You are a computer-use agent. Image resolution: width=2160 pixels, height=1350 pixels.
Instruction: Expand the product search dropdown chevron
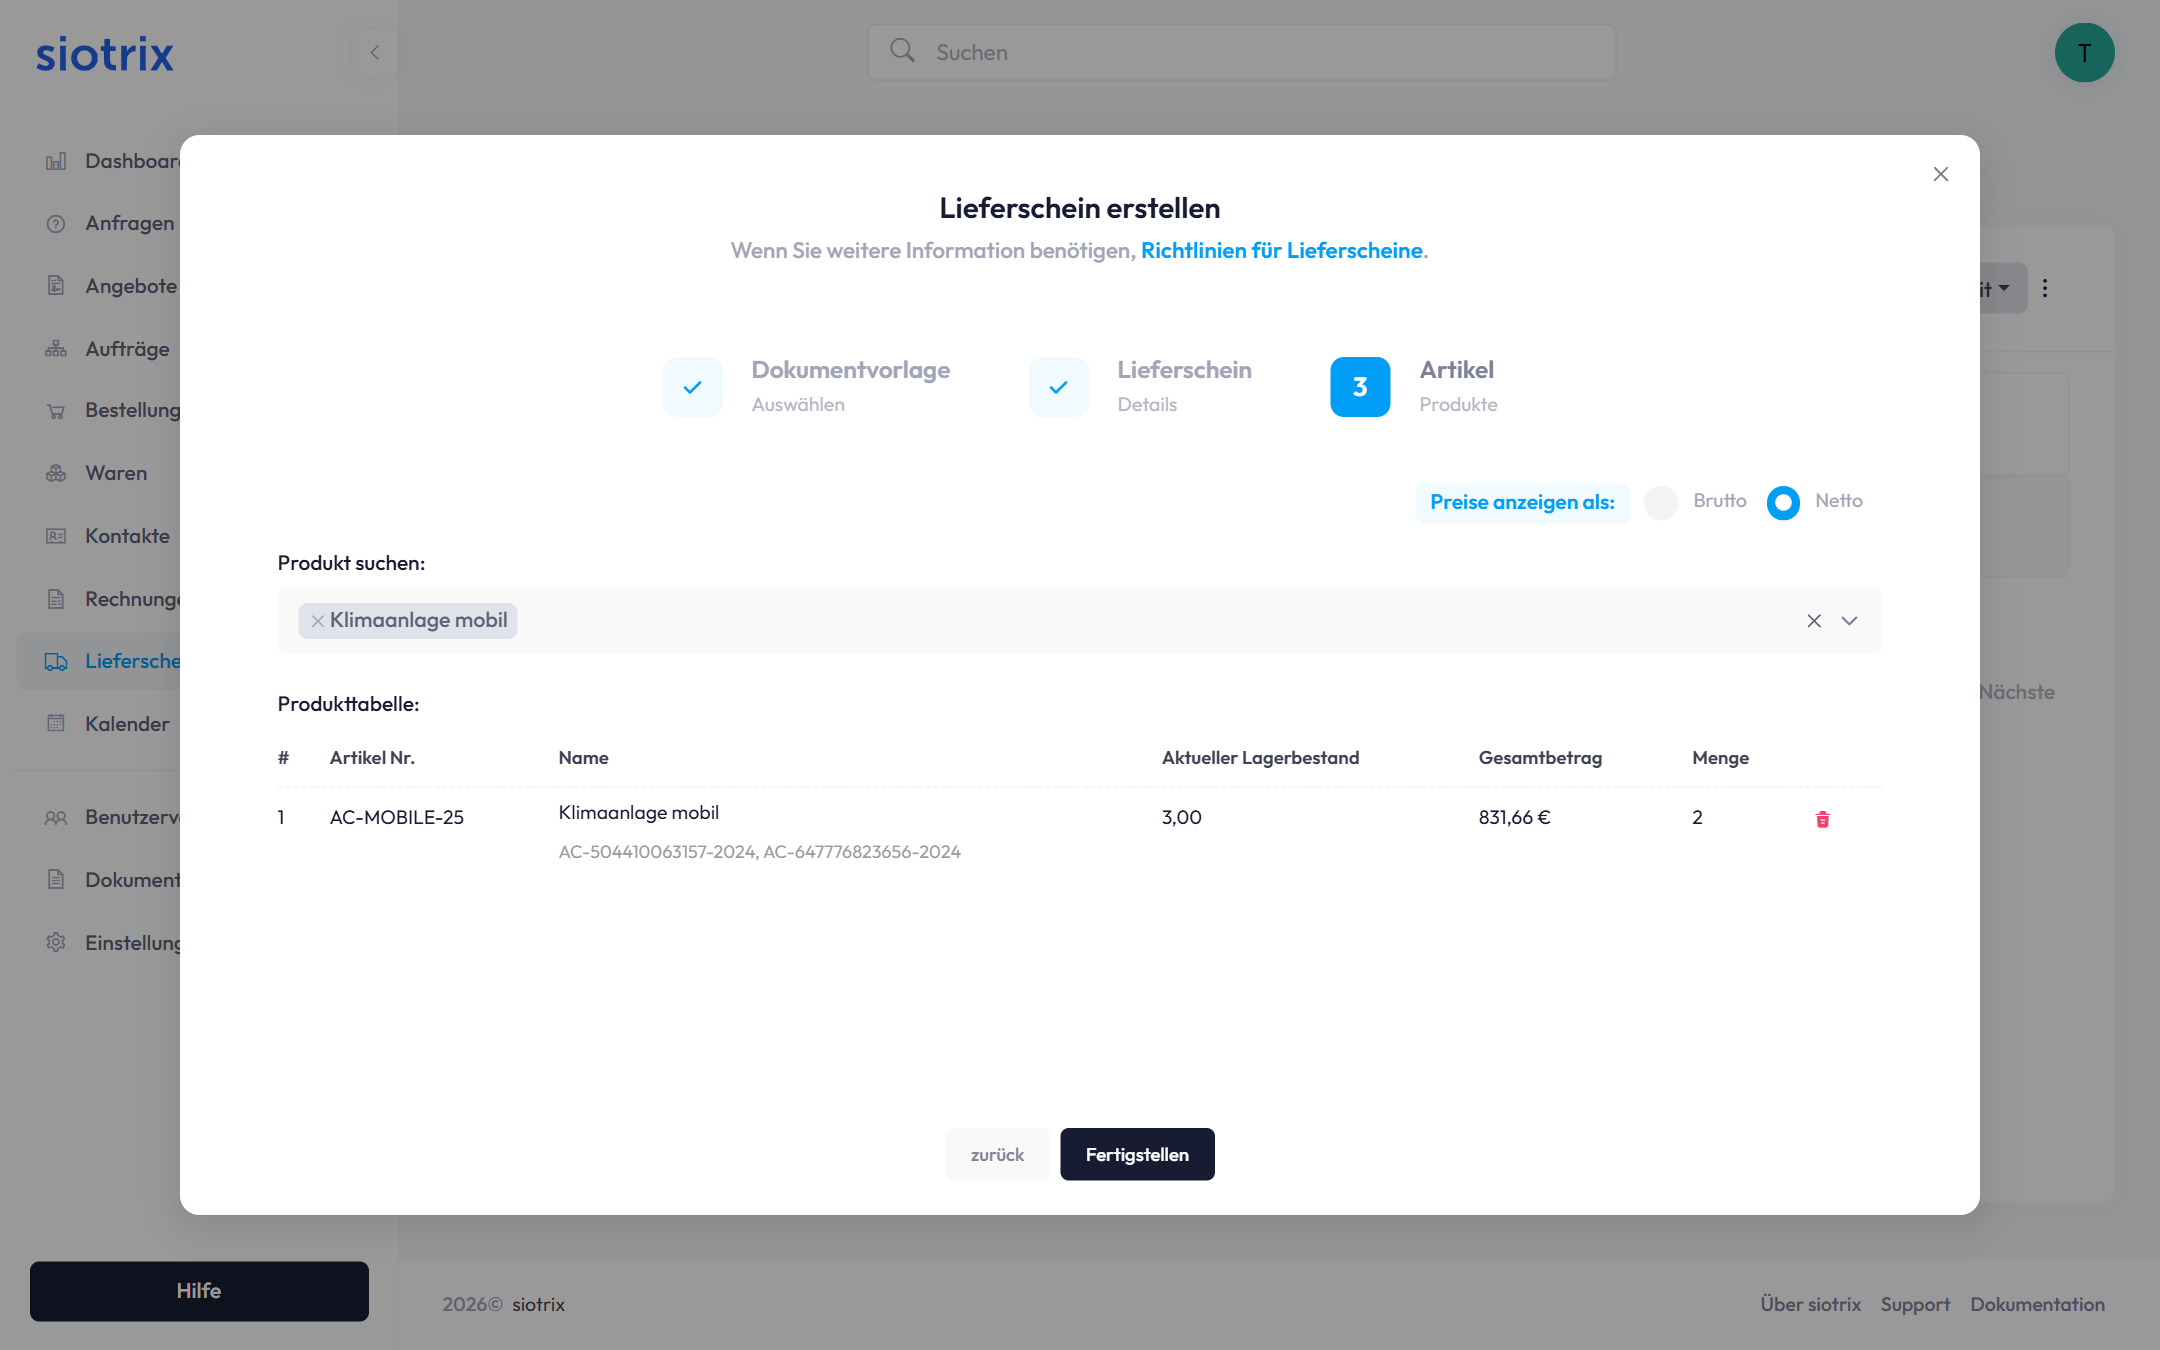pyautogui.click(x=1849, y=621)
